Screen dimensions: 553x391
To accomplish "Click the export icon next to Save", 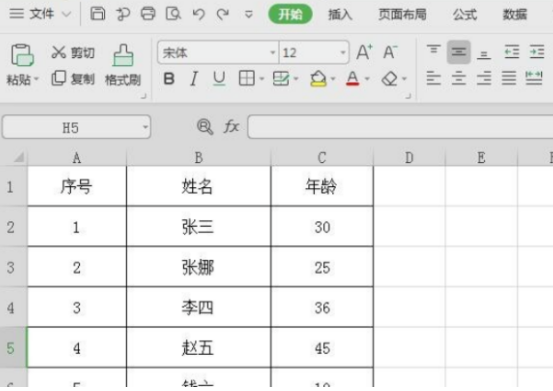I will tap(123, 14).
